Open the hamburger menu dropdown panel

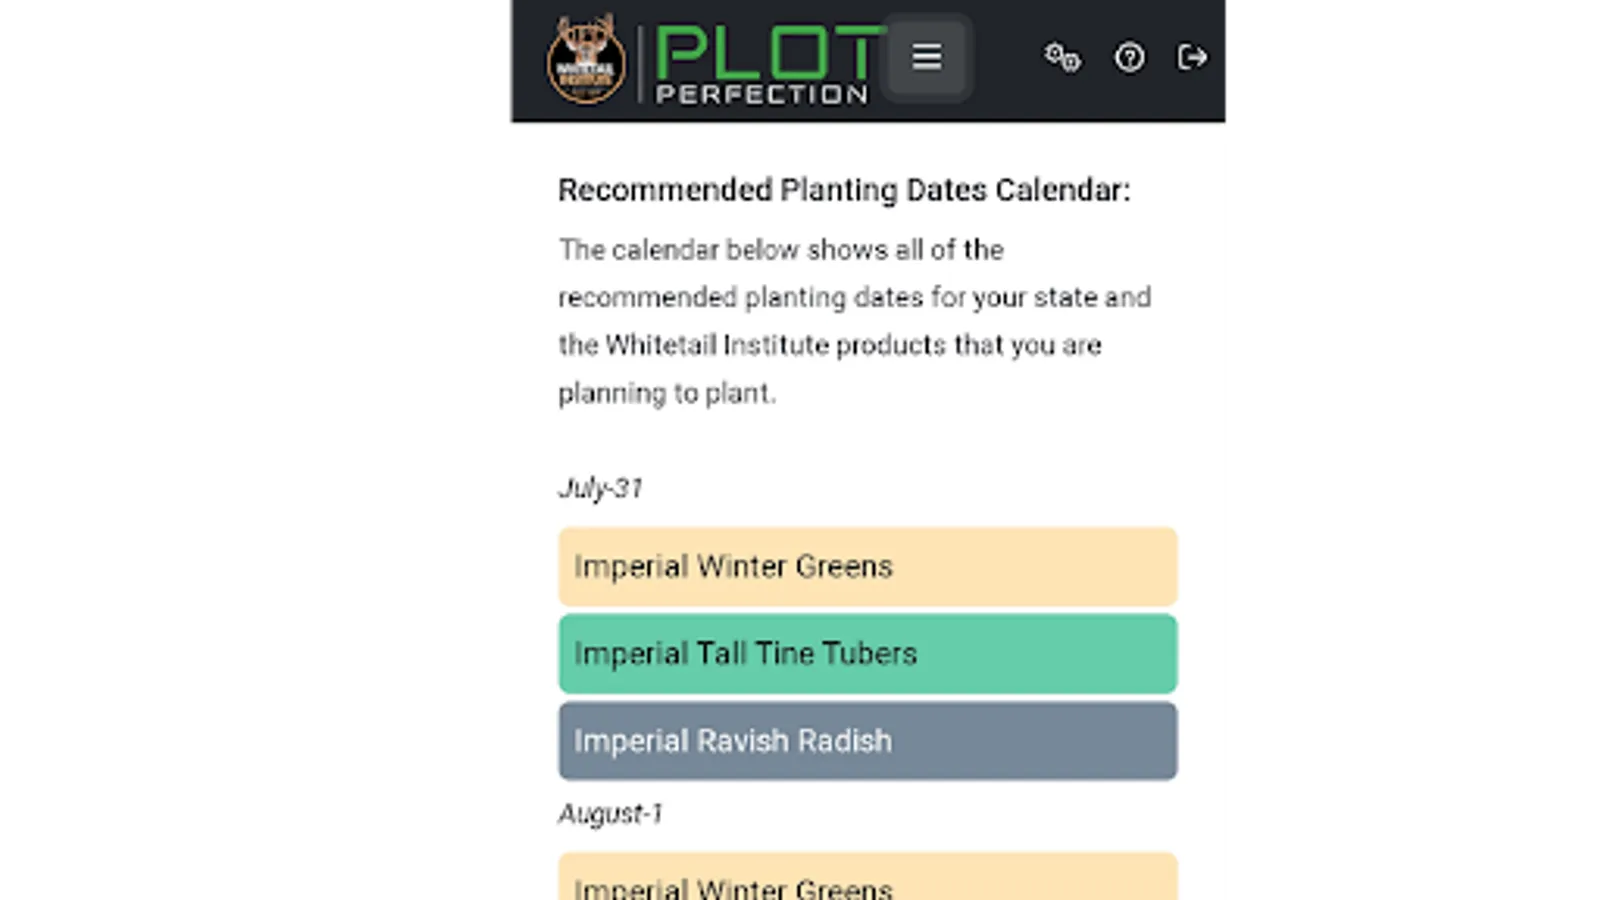pyautogui.click(x=926, y=57)
